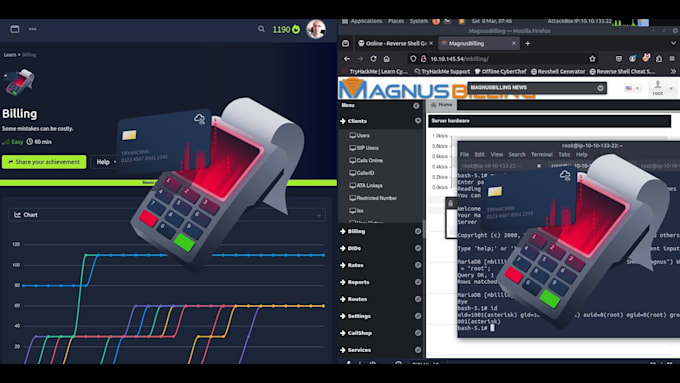The width and height of the screenshot is (680, 383).
Task: Click the Billing room thumbnail icon
Action: (19, 82)
